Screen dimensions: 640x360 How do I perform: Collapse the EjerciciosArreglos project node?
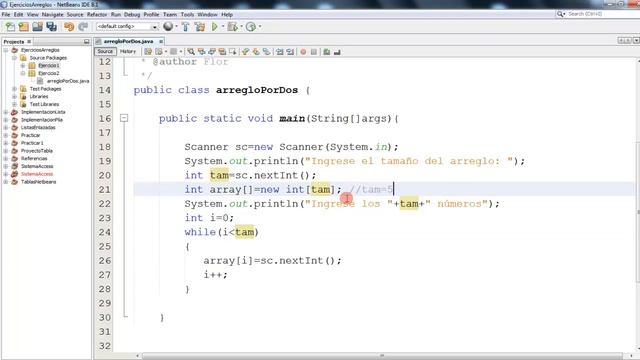tap(6, 50)
